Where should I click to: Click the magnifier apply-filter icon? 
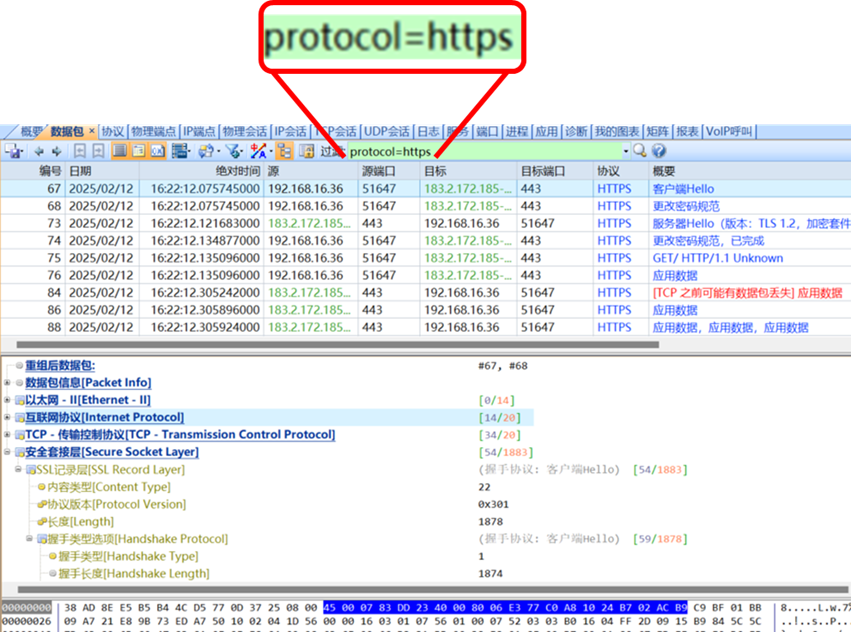640,150
